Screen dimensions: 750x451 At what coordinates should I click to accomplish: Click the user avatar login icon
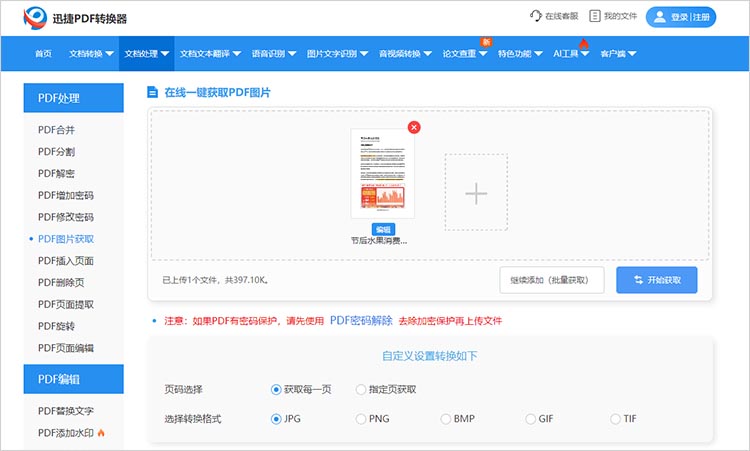[x=658, y=17]
